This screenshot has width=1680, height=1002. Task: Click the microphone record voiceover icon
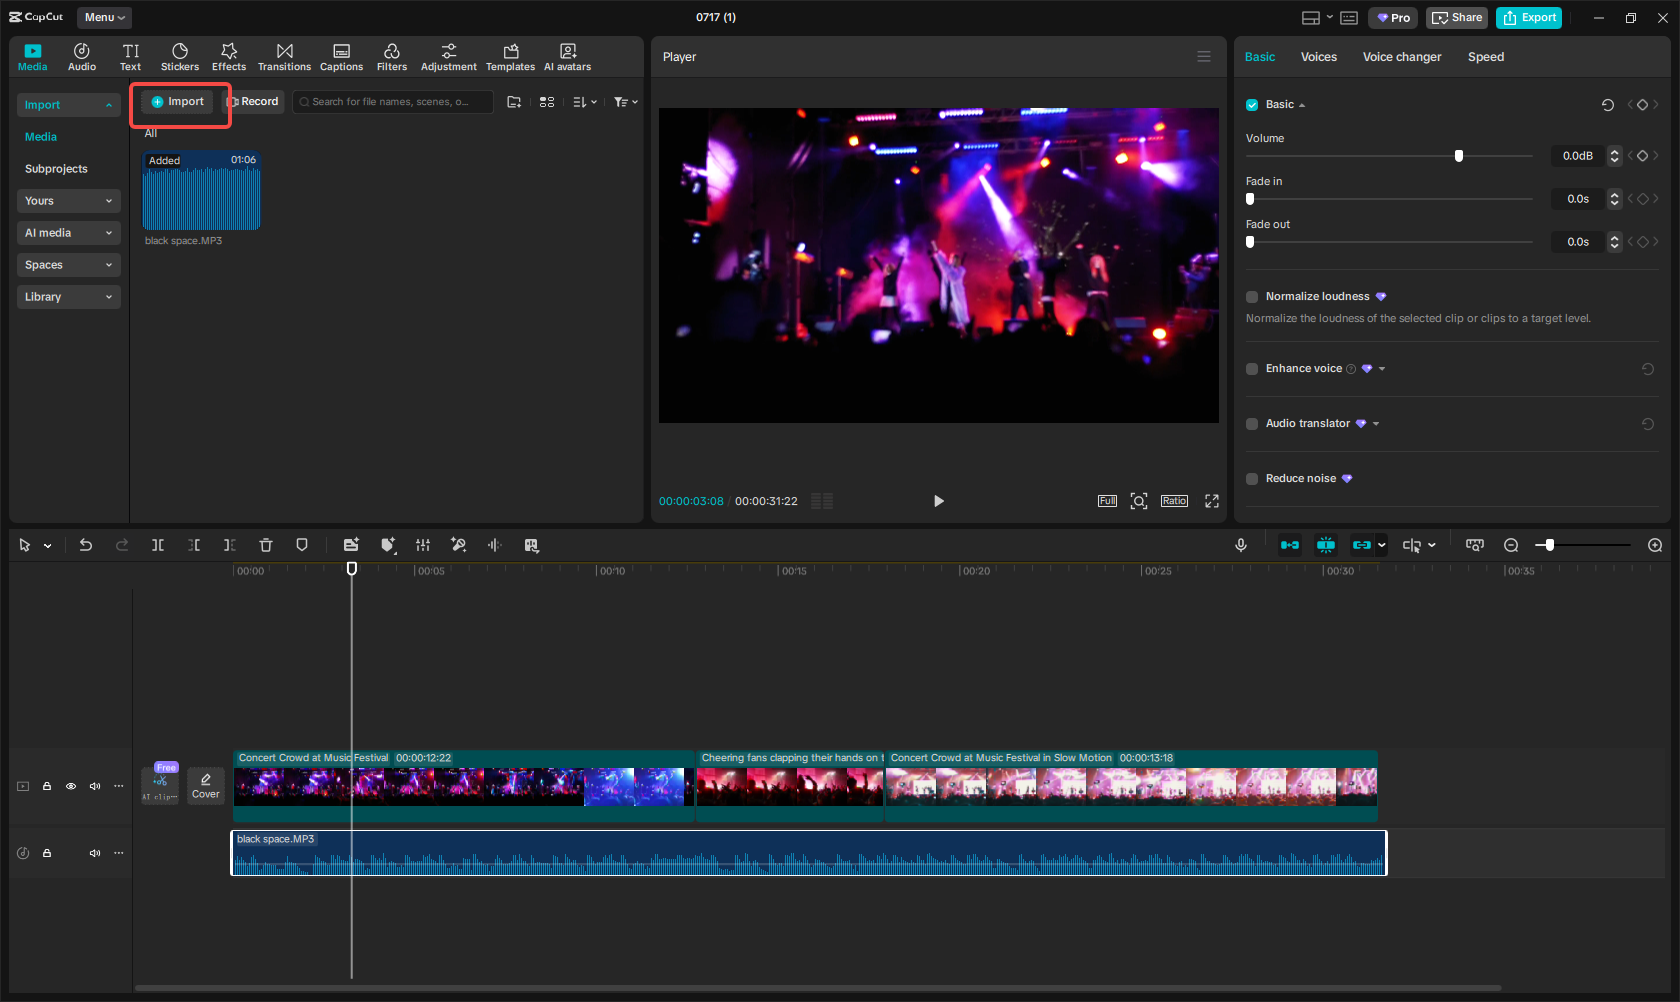coord(1241,545)
